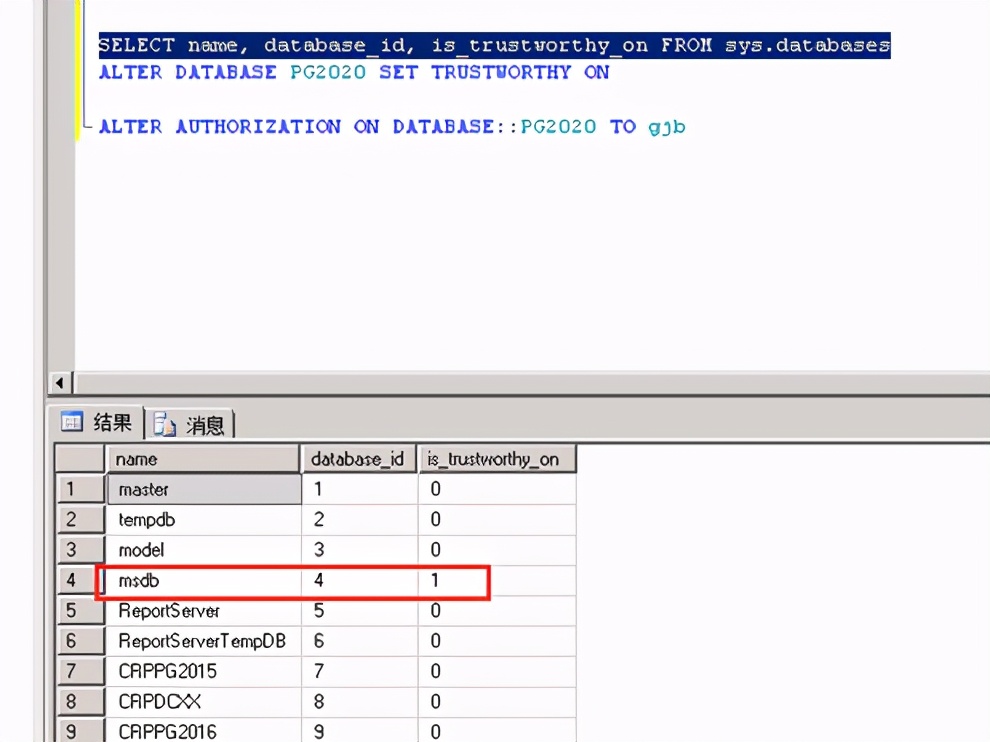Click the highlighted SELECT statement line
This screenshot has width=990, height=742.
tap(493, 46)
